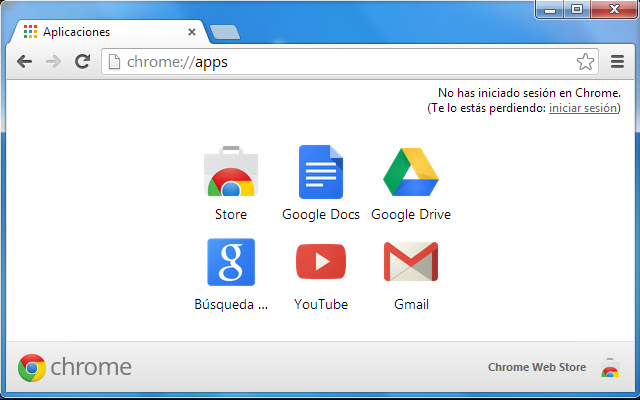640x400 pixels.
Task: Click the 'Google Drive' label
Action: (411, 215)
